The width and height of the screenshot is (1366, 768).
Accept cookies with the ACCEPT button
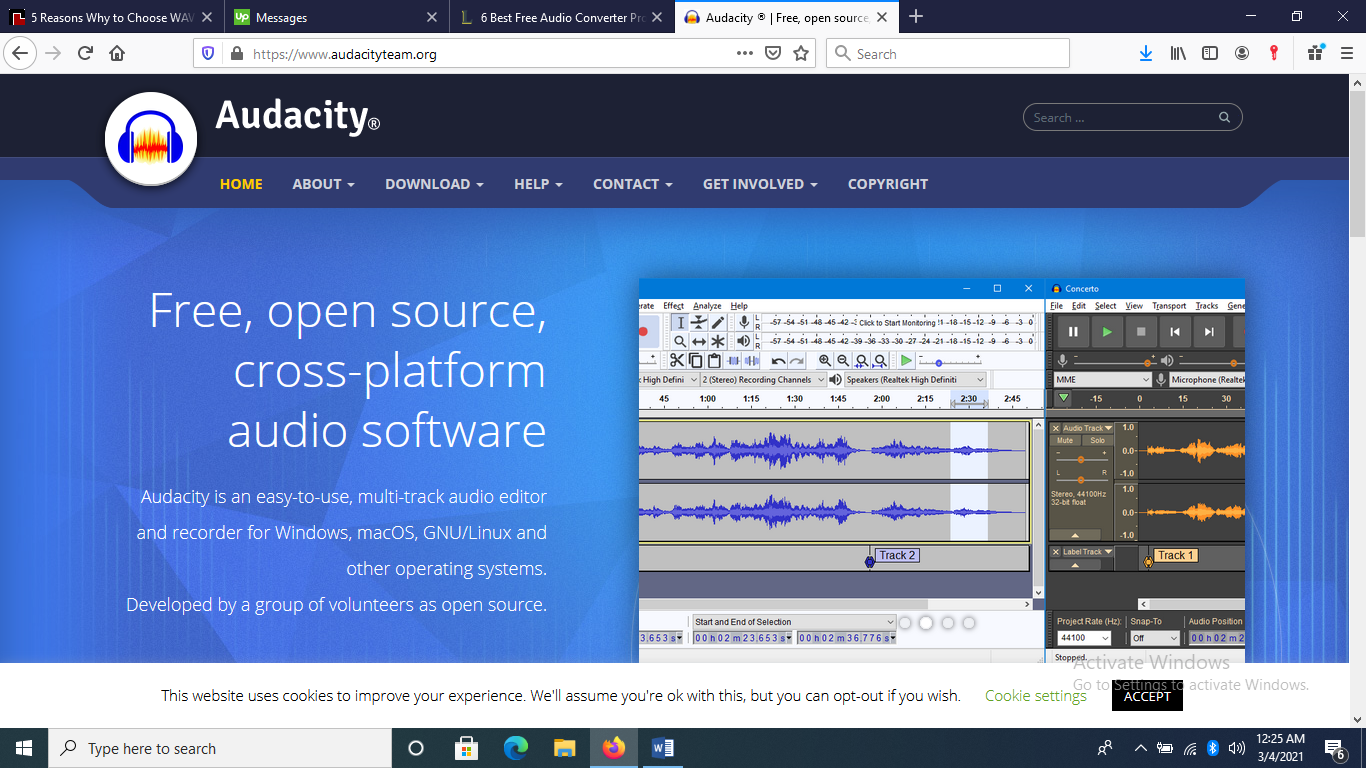[1146, 696]
